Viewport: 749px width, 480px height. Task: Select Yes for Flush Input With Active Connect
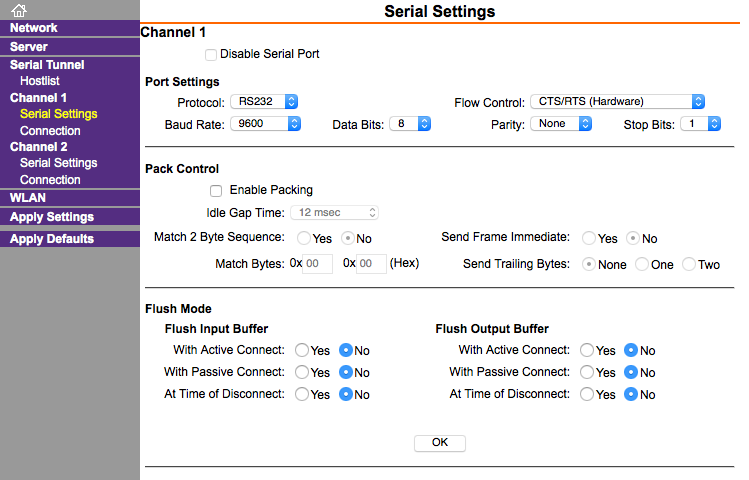coord(302,351)
